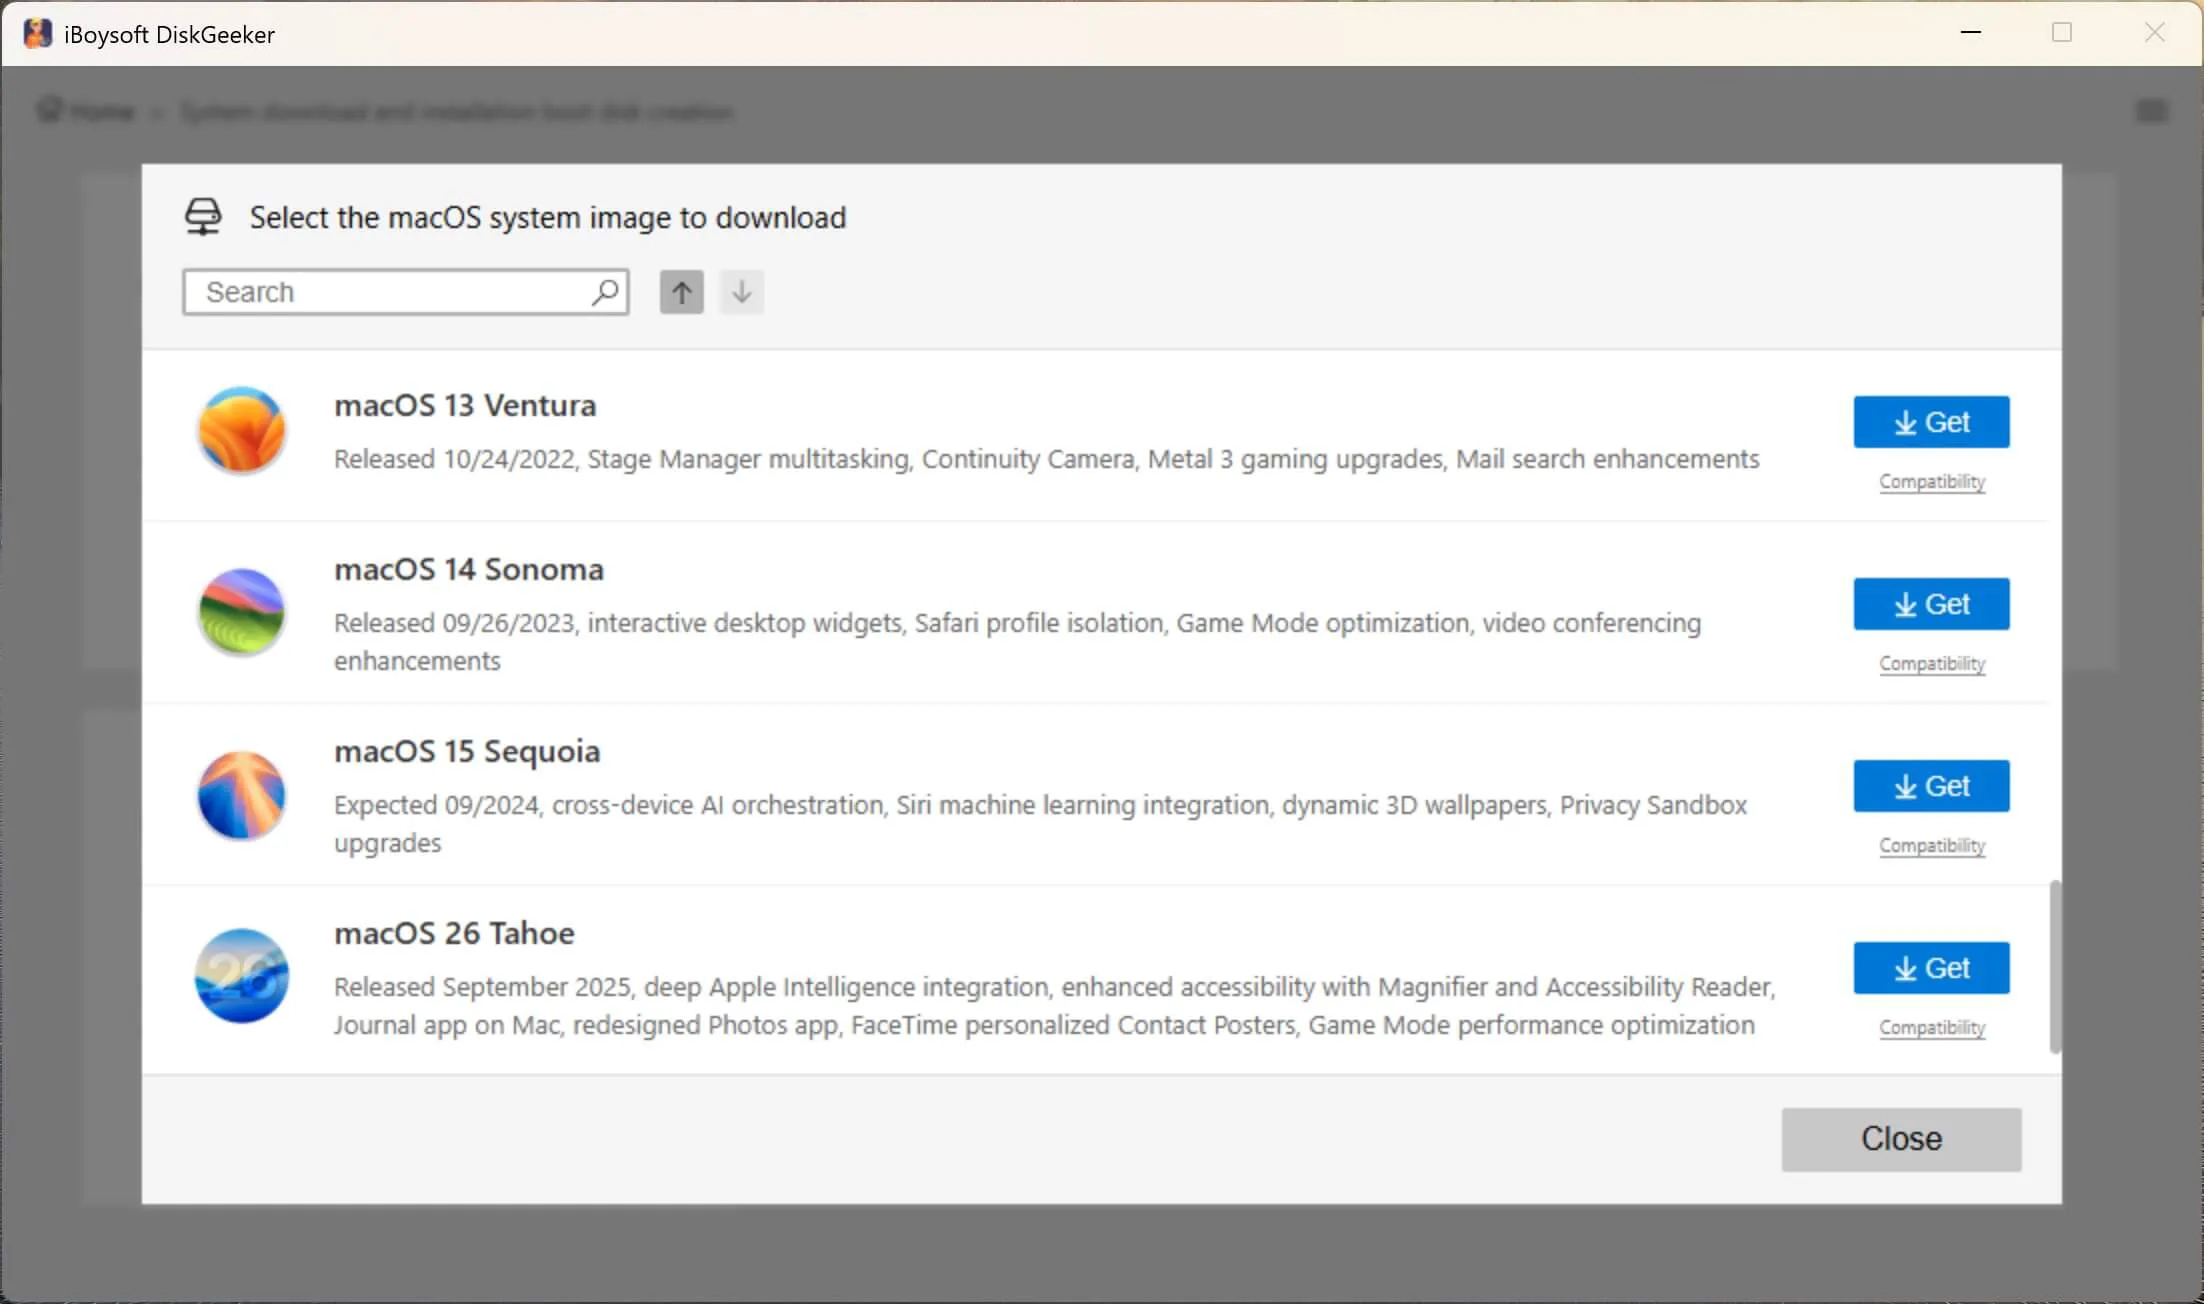The image size is (2204, 1304).
Task: Open hamburger menu in background window
Action: coord(2151,110)
